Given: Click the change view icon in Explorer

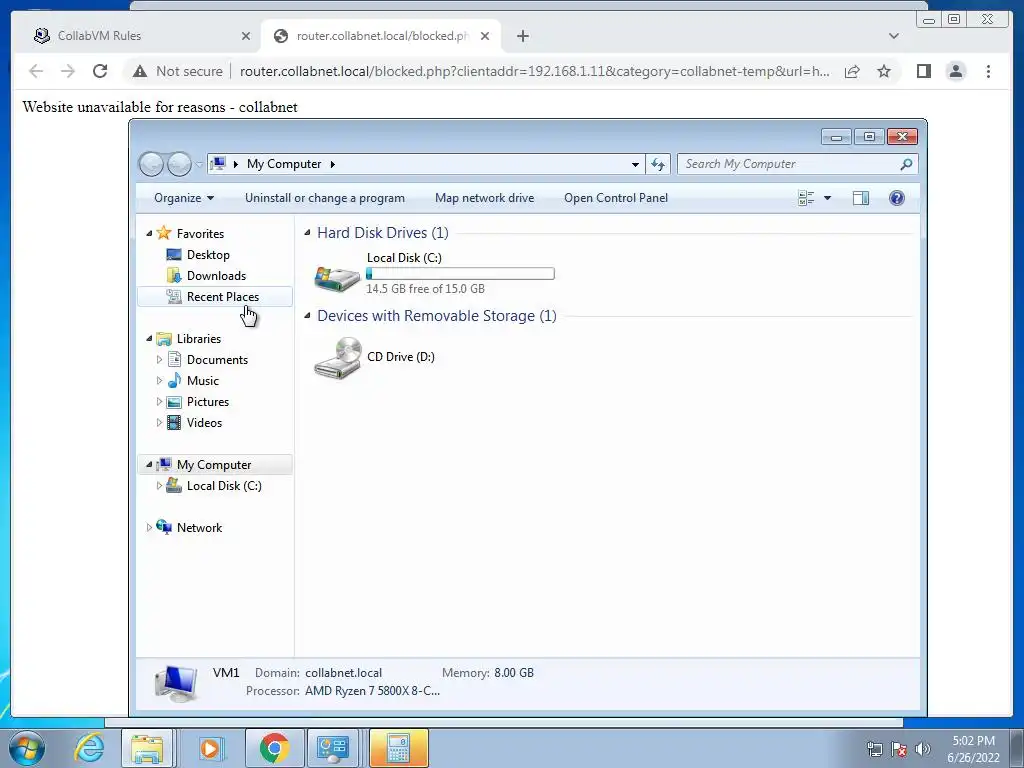Looking at the screenshot, I should pyautogui.click(x=806, y=198).
